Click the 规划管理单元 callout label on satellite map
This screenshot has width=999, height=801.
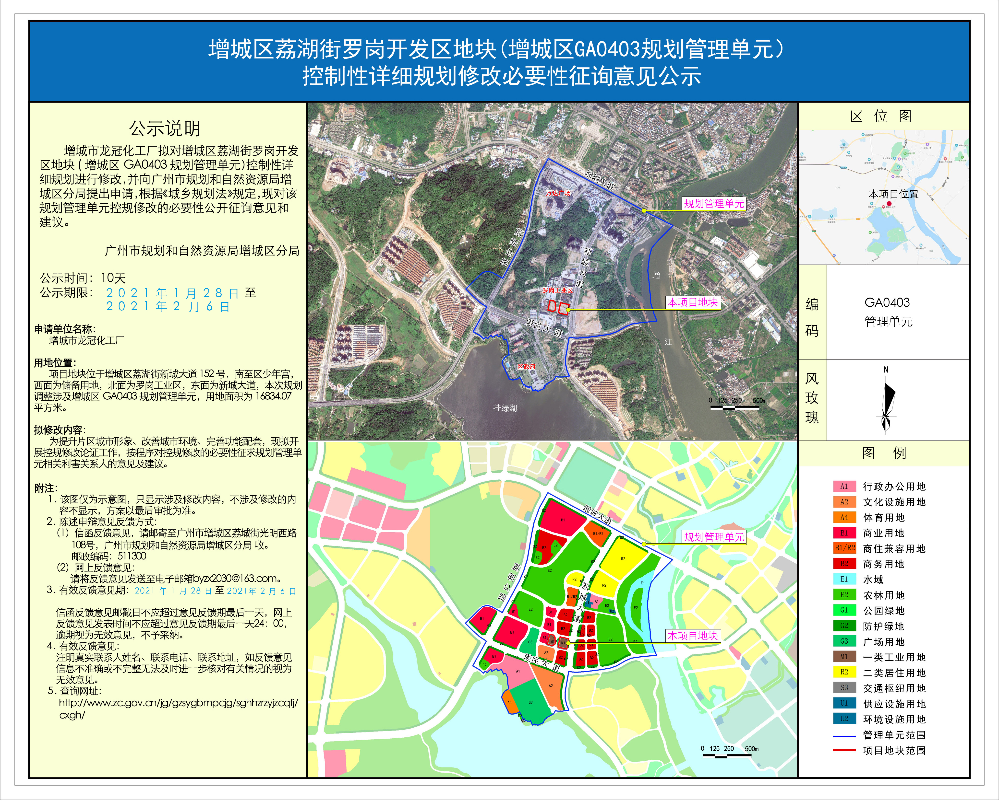[713, 201]
